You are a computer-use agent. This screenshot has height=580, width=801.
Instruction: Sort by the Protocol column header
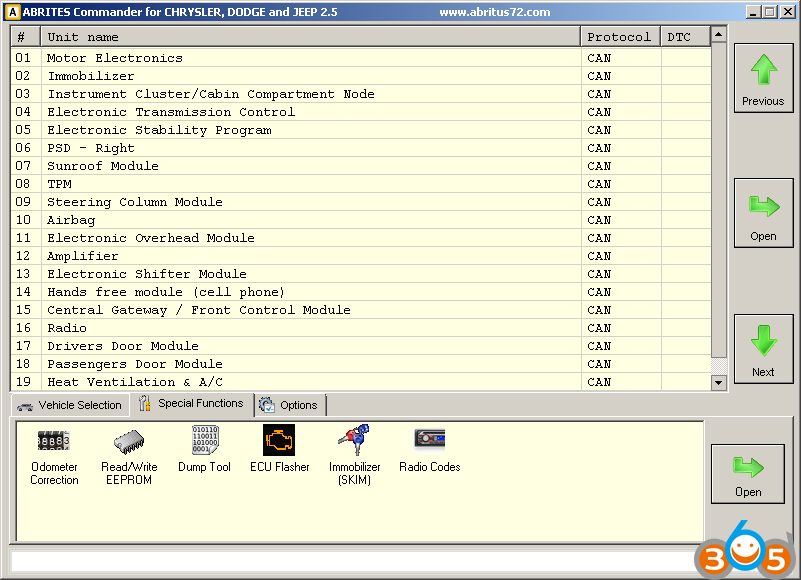point(619,37)
